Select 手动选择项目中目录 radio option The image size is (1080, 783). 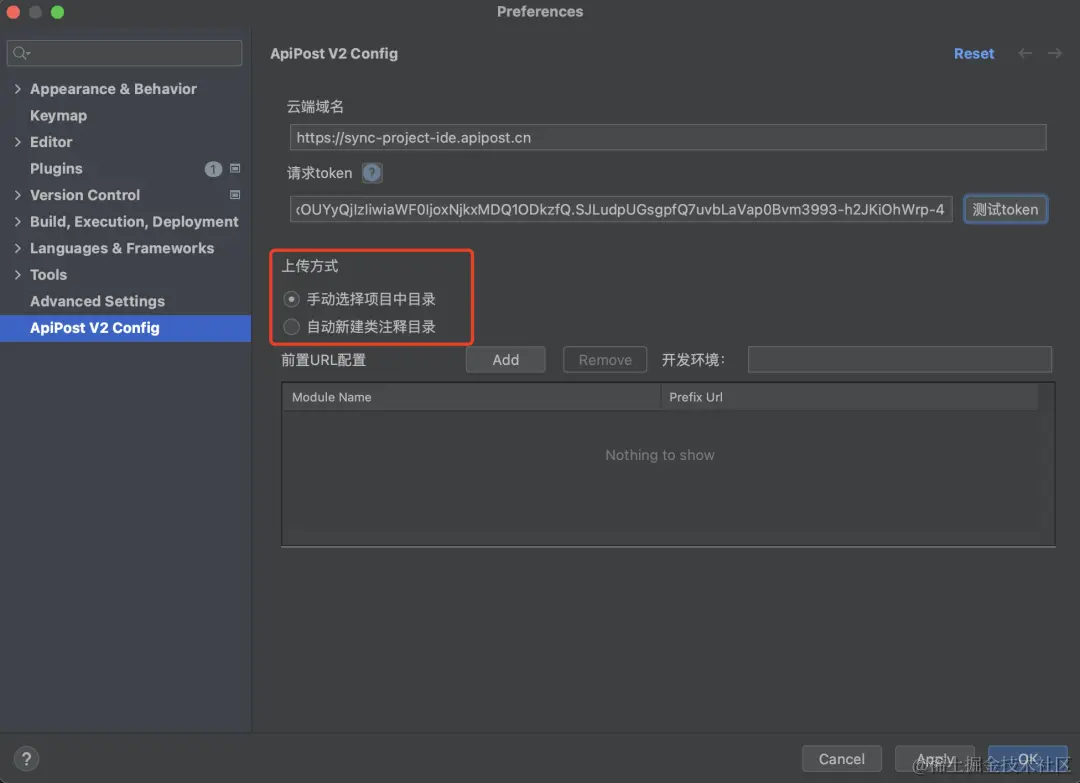[291, 299]
